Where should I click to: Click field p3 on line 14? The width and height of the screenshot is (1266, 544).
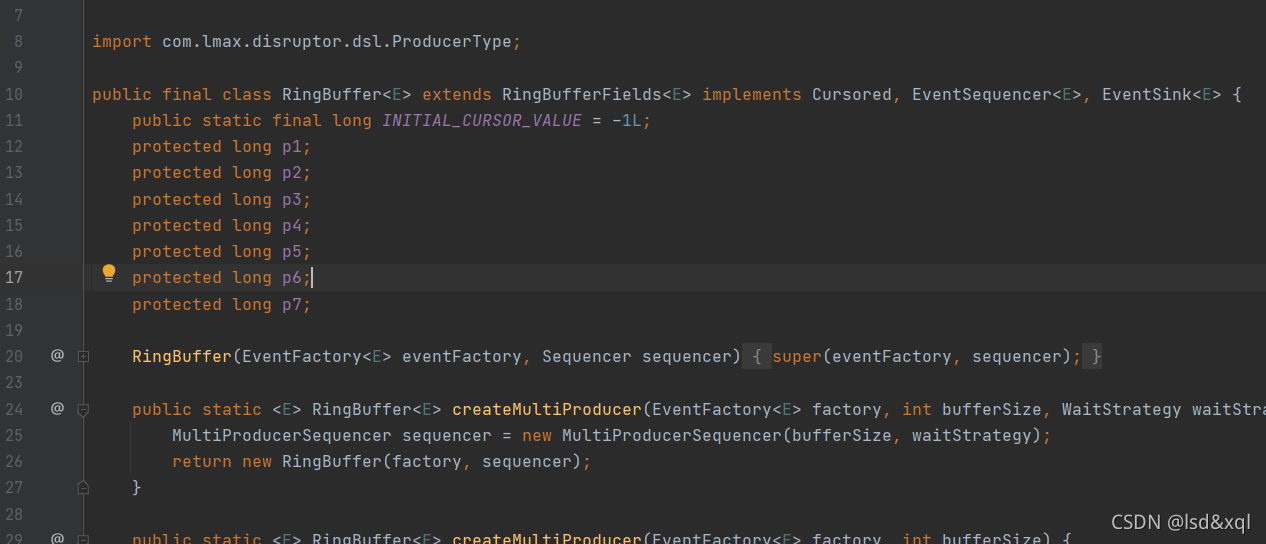coord(292,199)
